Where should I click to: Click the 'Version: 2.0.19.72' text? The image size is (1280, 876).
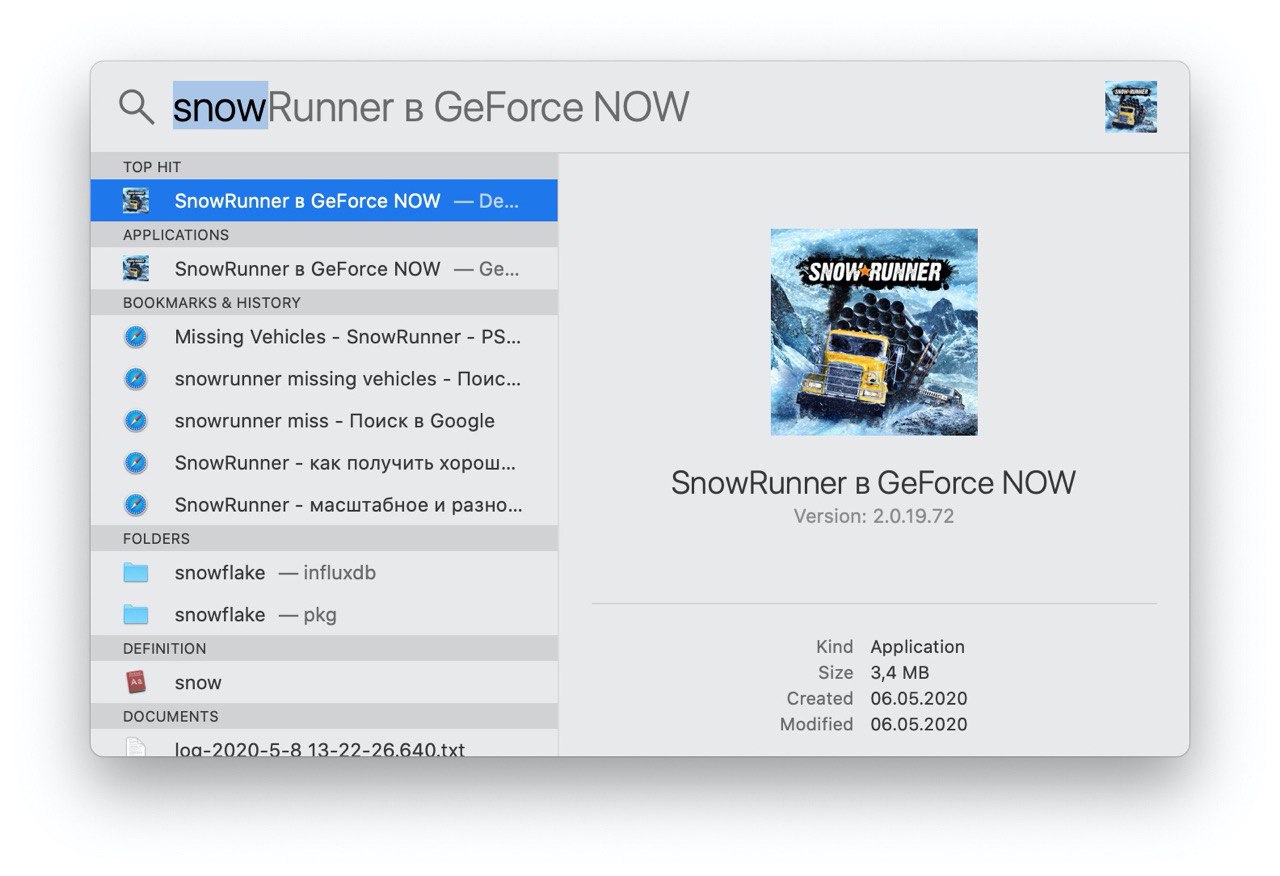coord(874,517)
